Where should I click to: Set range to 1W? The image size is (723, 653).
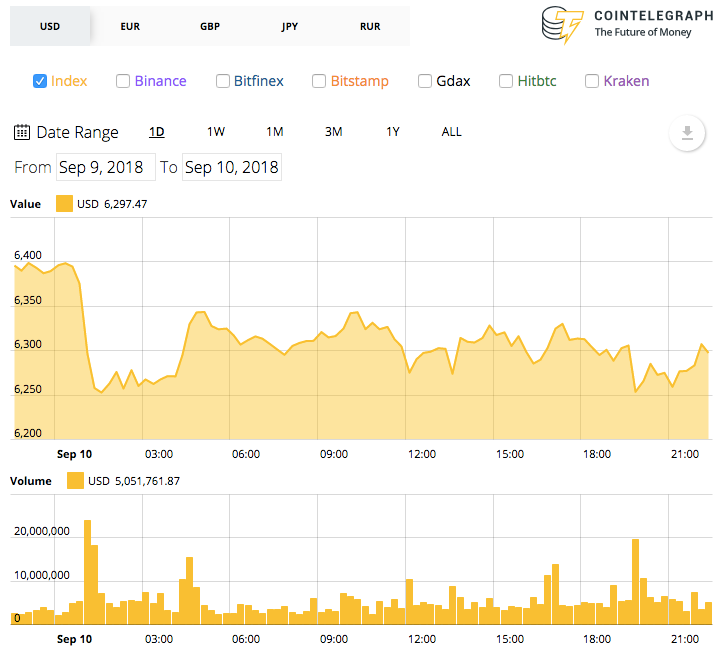point(216,132)
